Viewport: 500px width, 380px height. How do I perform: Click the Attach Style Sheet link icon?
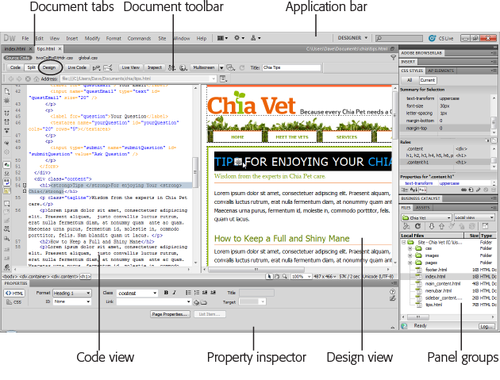[464, 190]
